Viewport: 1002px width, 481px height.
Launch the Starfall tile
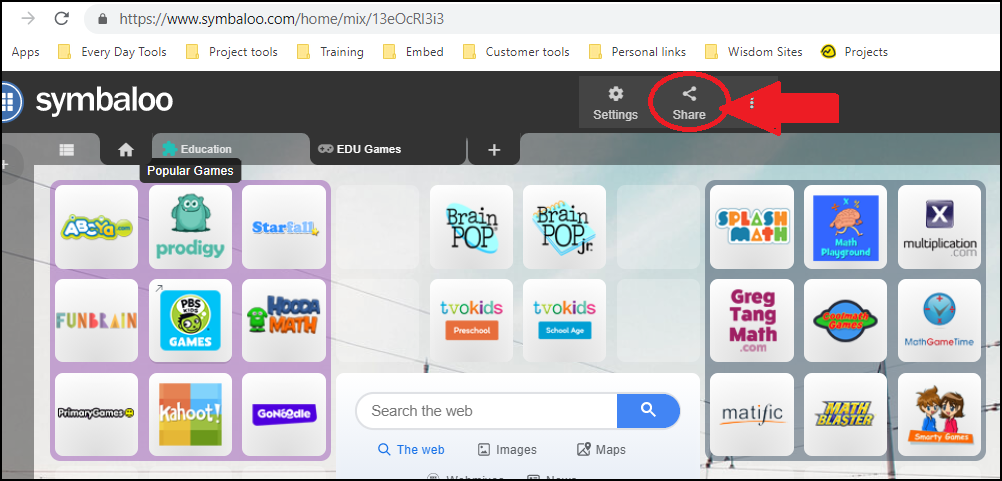pos(284,227)
